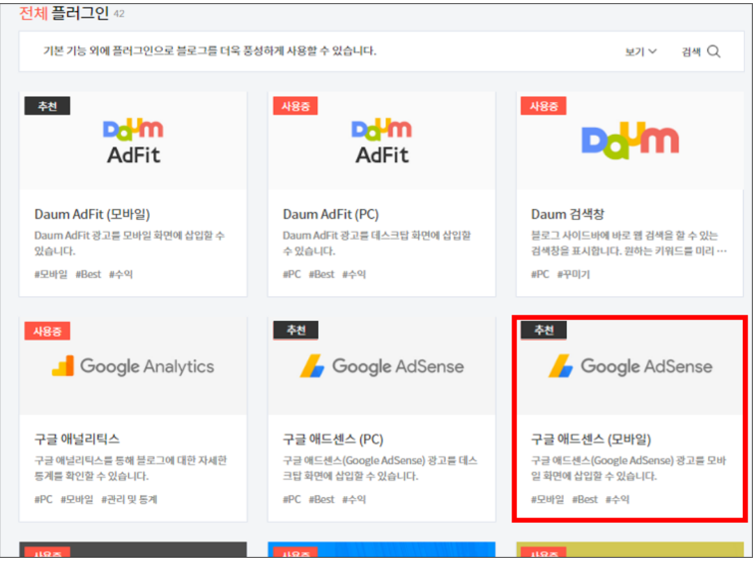Click 추천 badge on 구글 애드센스 (PC)
756x562 pixels.
296,330
